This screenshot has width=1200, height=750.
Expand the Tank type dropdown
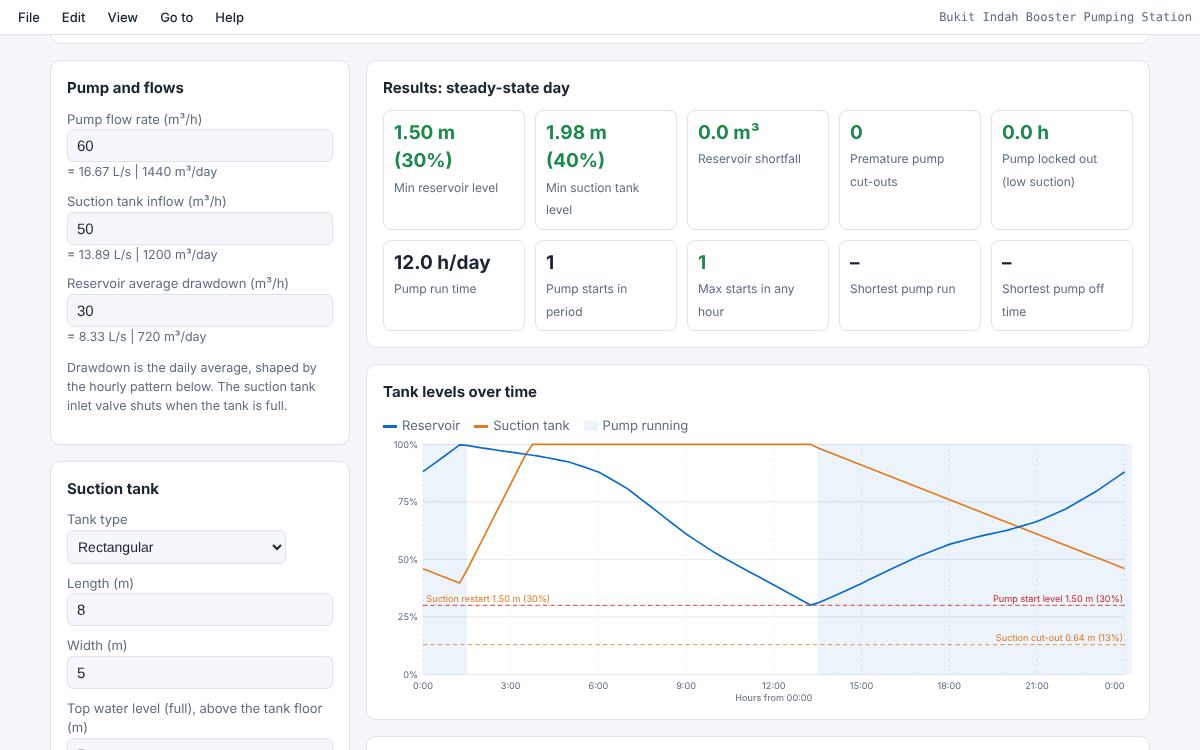pyautogui.click(x=176, y=547)
